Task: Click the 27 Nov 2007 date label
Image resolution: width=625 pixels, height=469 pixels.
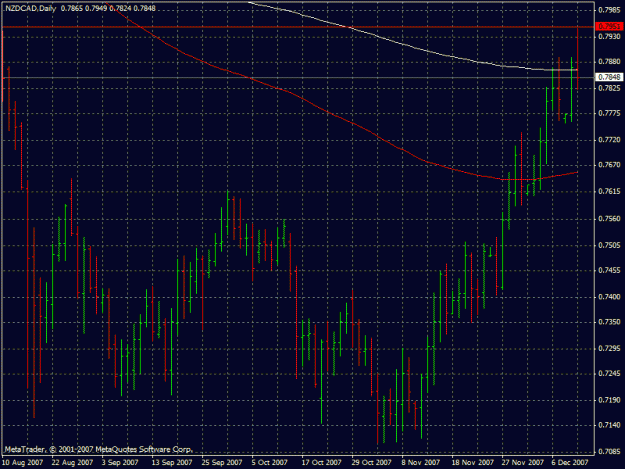Action: point(523,463)
